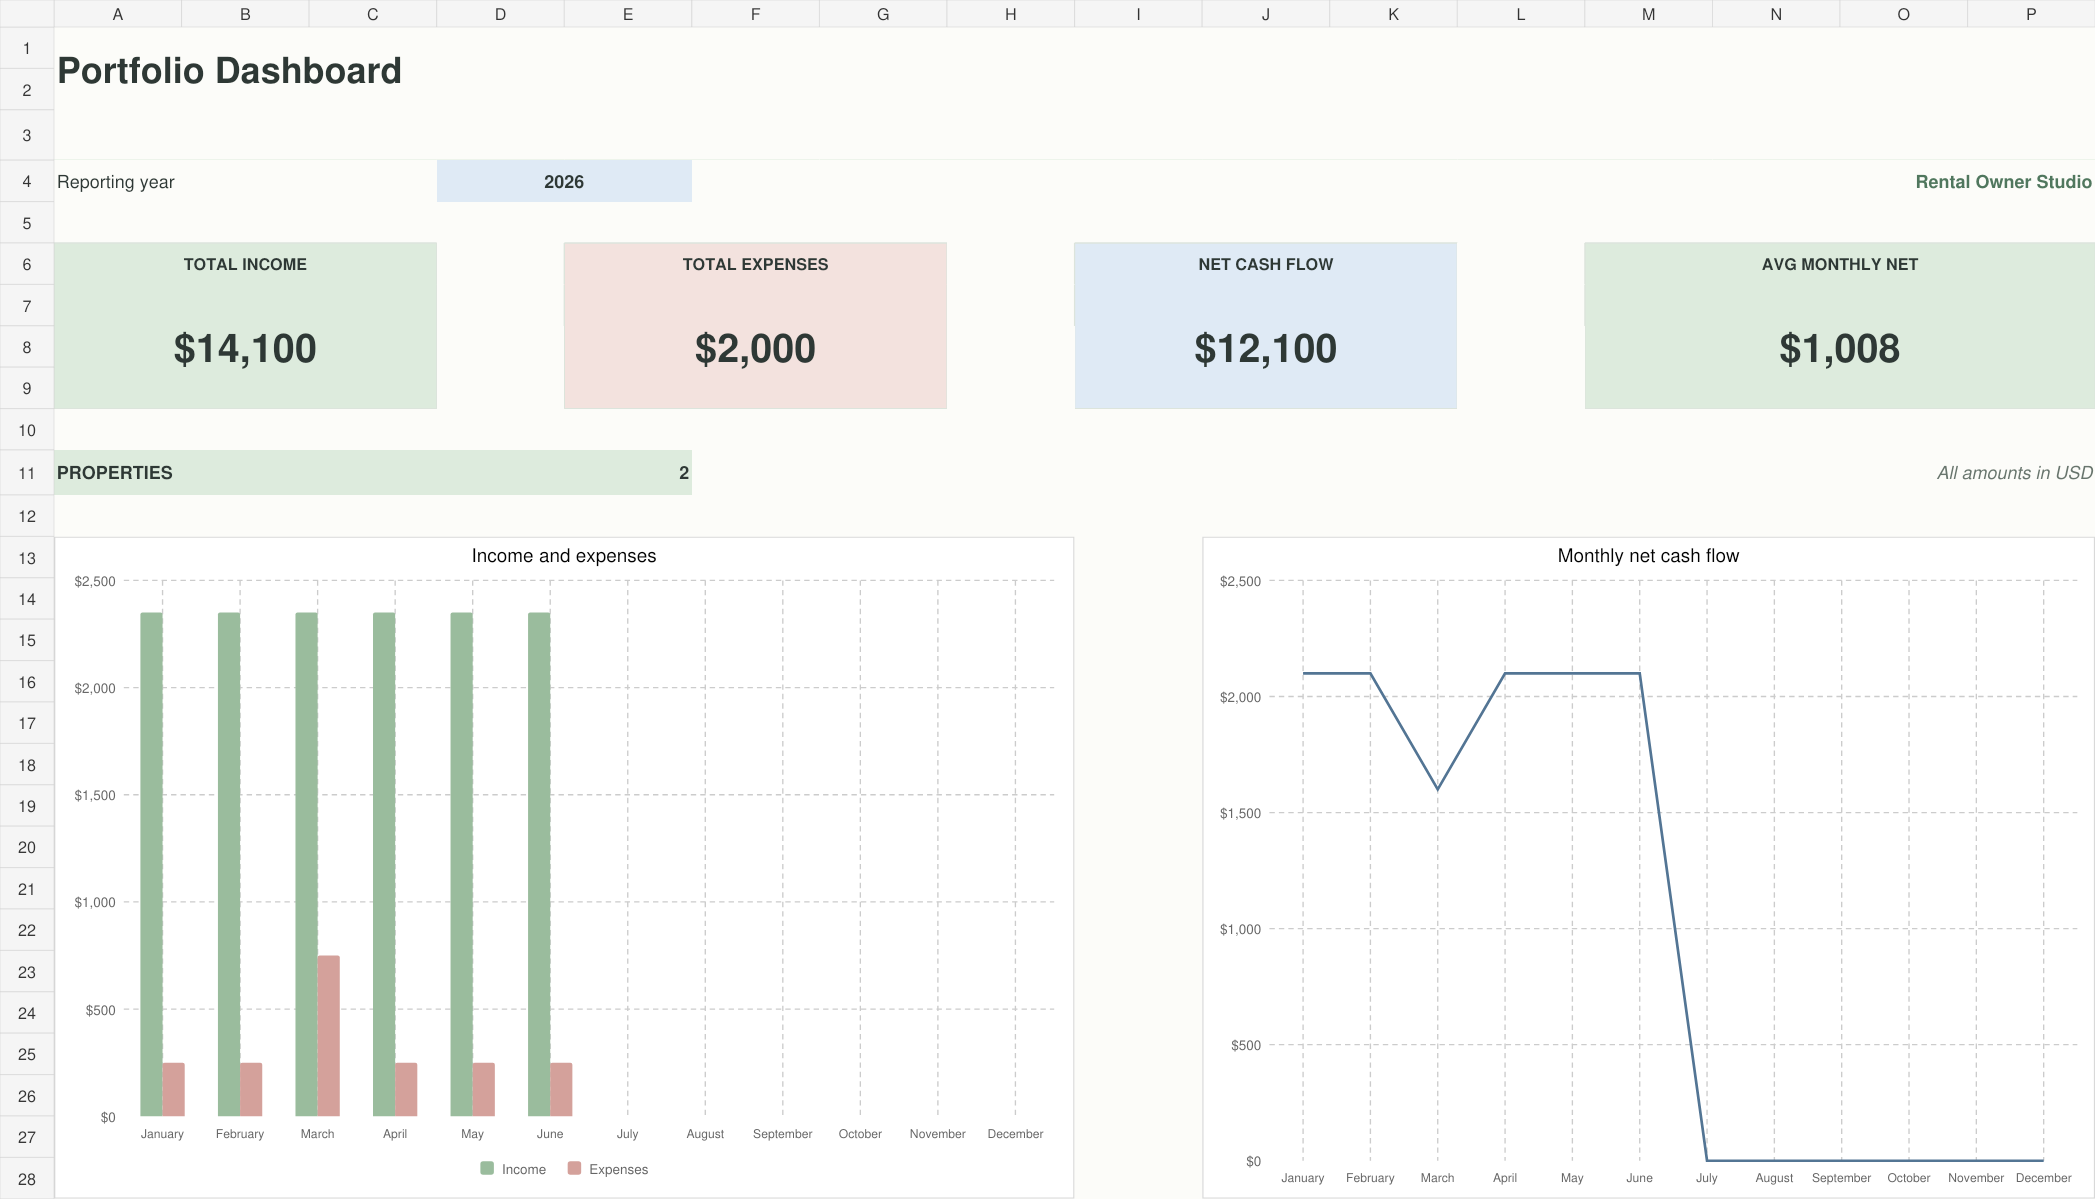Viewport: 2095px width, 1199px height.
Task: Click the $12,100 net cash flow value
Action: (1265, 348)
